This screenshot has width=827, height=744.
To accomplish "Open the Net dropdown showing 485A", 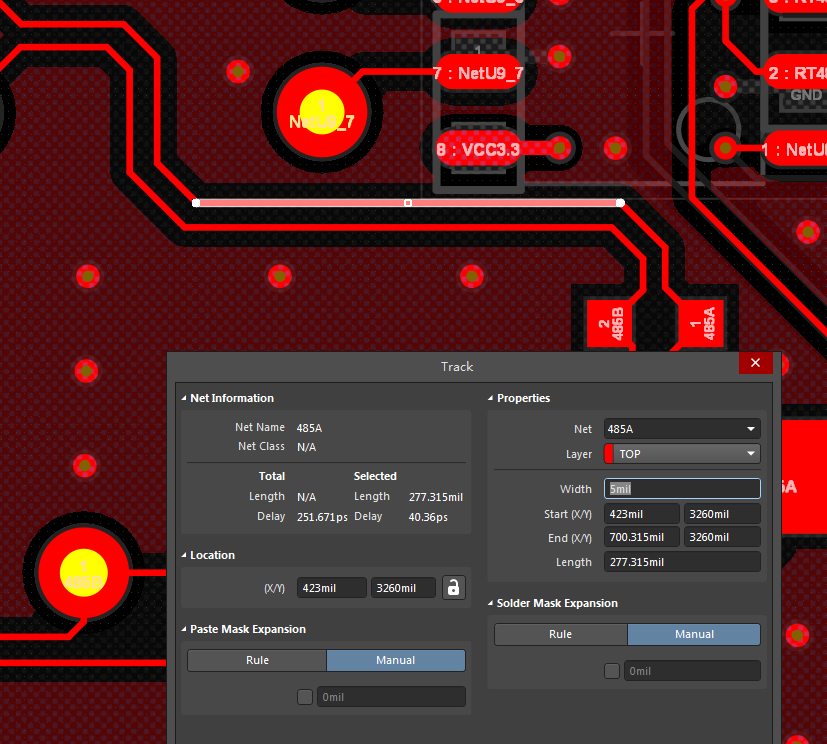I will point(682,429).
